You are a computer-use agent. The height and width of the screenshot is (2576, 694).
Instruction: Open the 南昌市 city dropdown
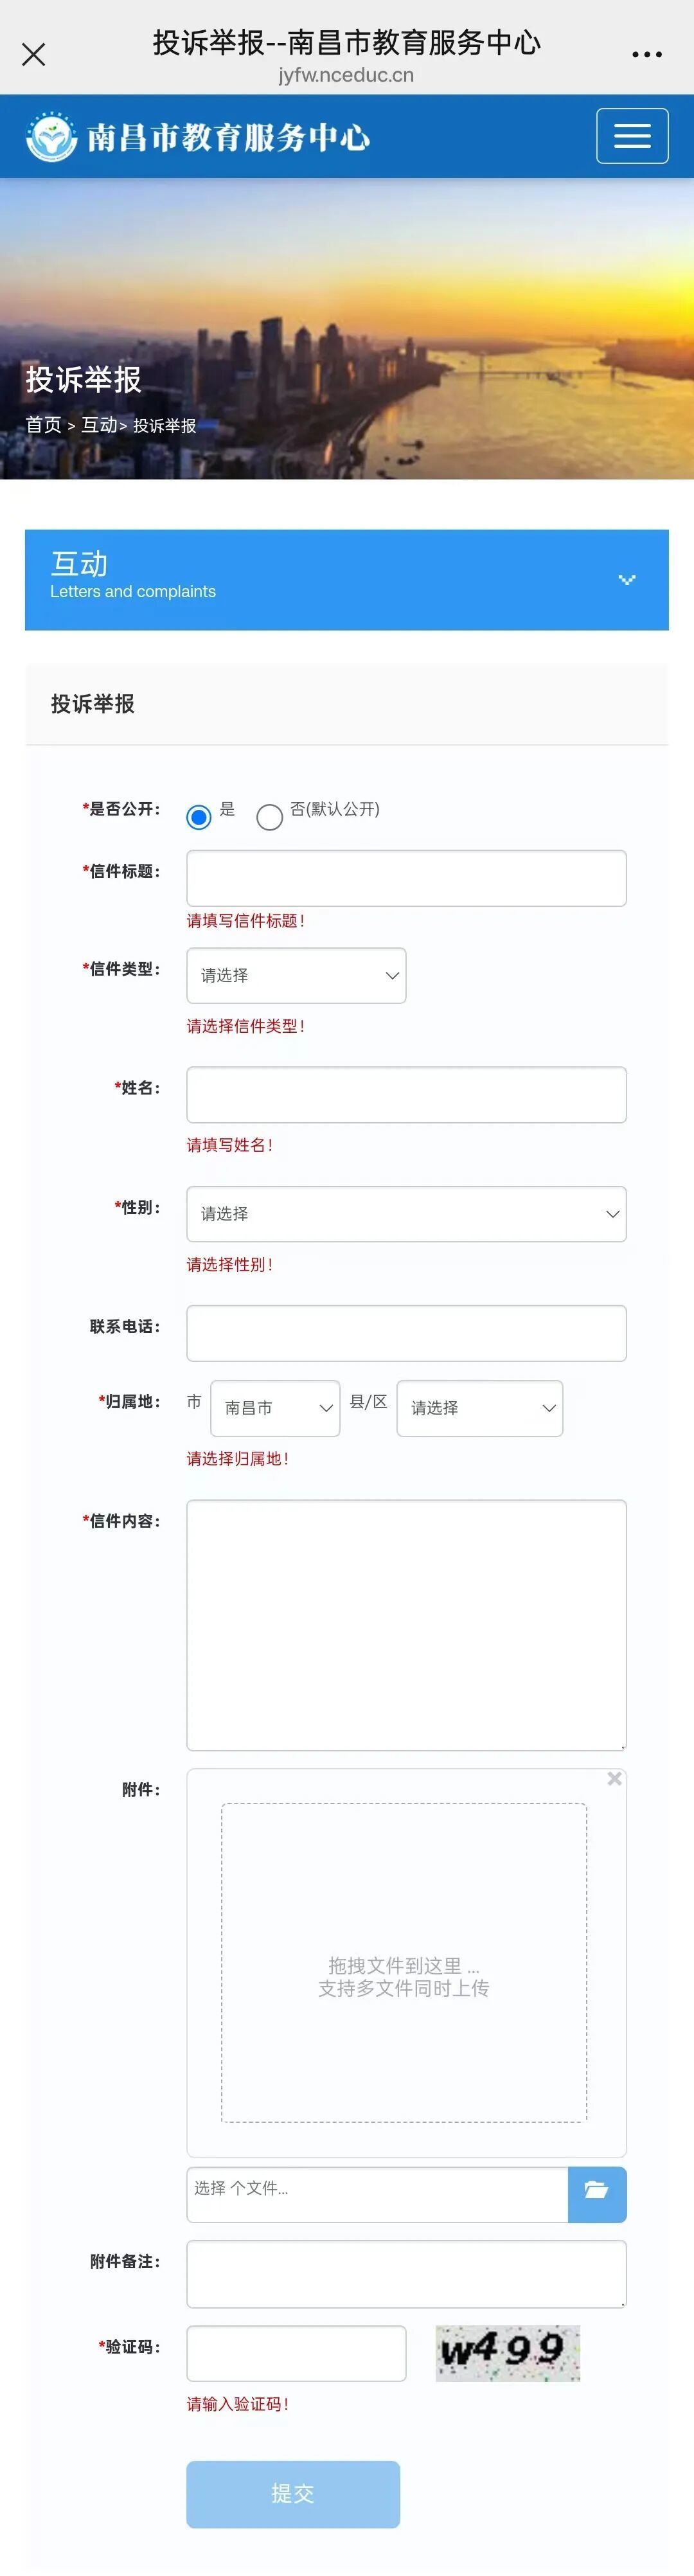pos(275,1408)
